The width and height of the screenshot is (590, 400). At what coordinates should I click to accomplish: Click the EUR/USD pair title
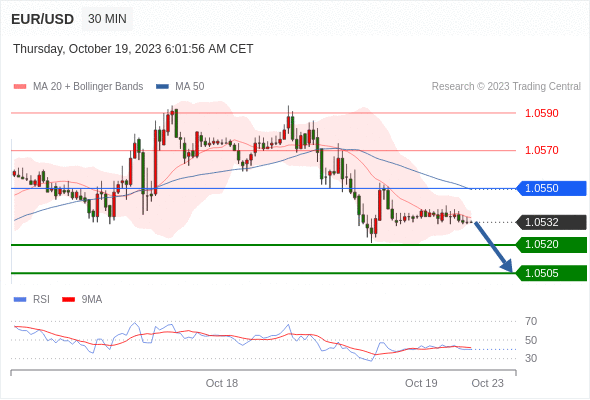[43, 19]
